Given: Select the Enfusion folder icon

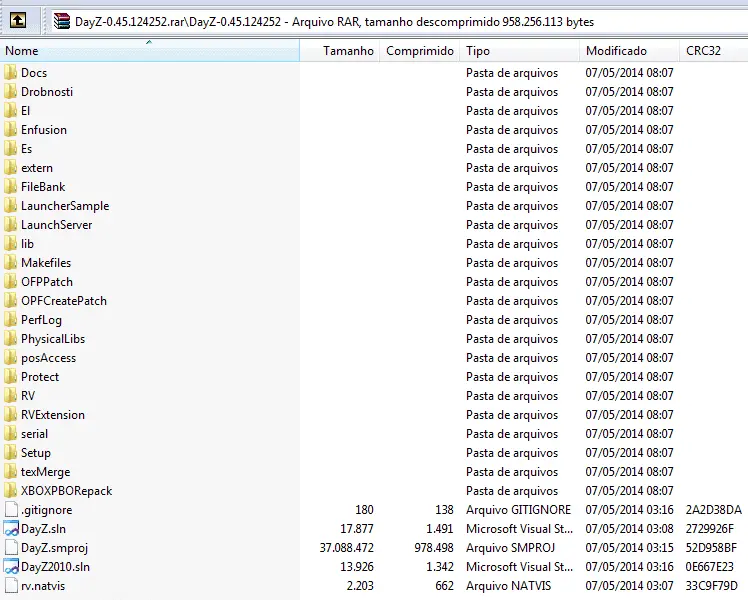Looking at the screenshot, I should [10, 130].
